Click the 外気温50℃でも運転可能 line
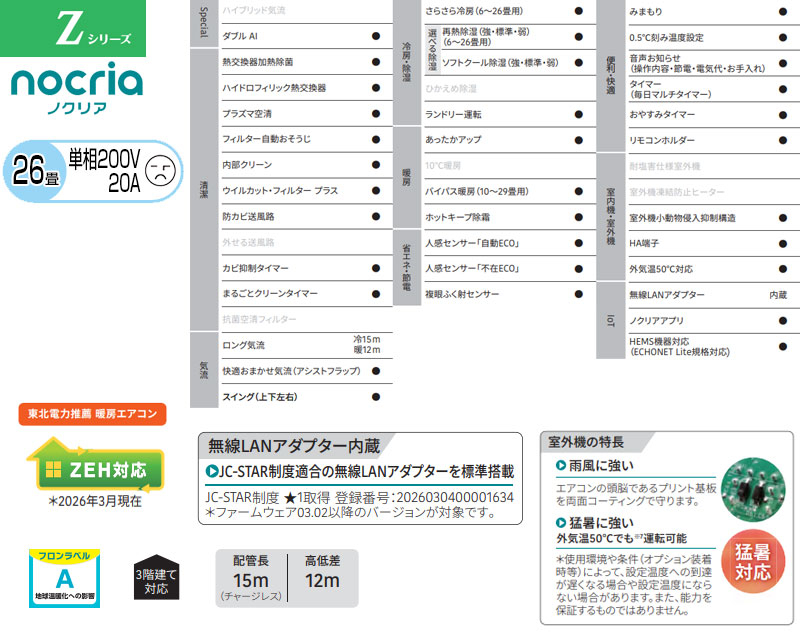This screenshot has width=800, height=641. (x=621, y=538)
